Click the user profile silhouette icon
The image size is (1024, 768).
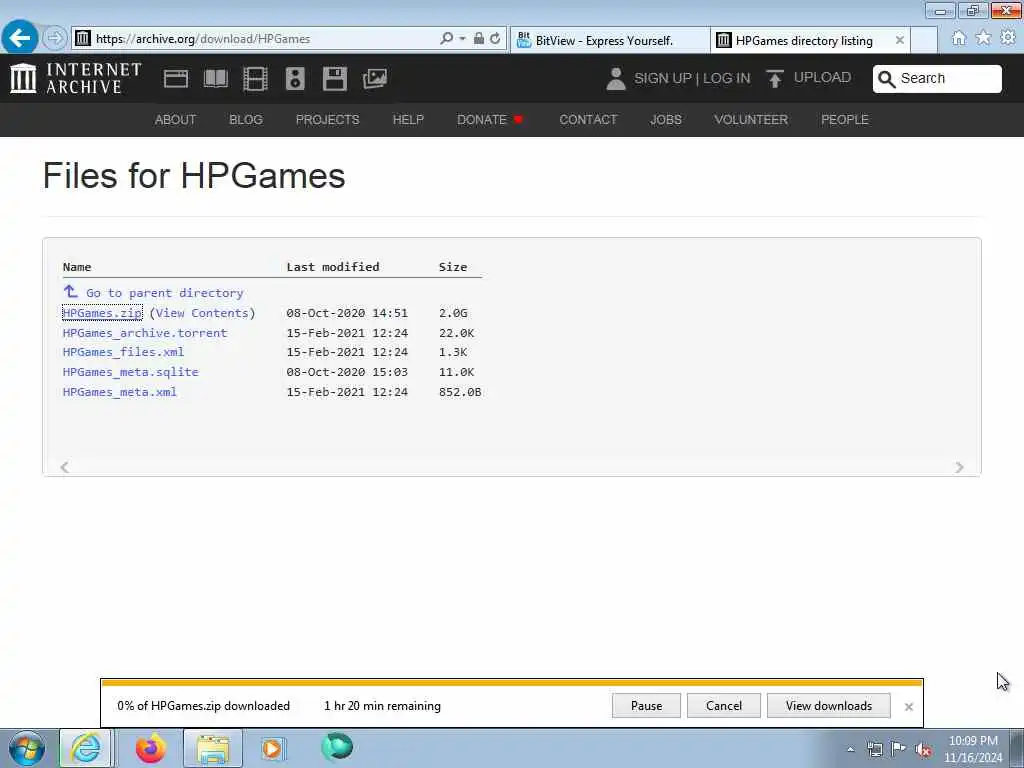click(615, 78)
